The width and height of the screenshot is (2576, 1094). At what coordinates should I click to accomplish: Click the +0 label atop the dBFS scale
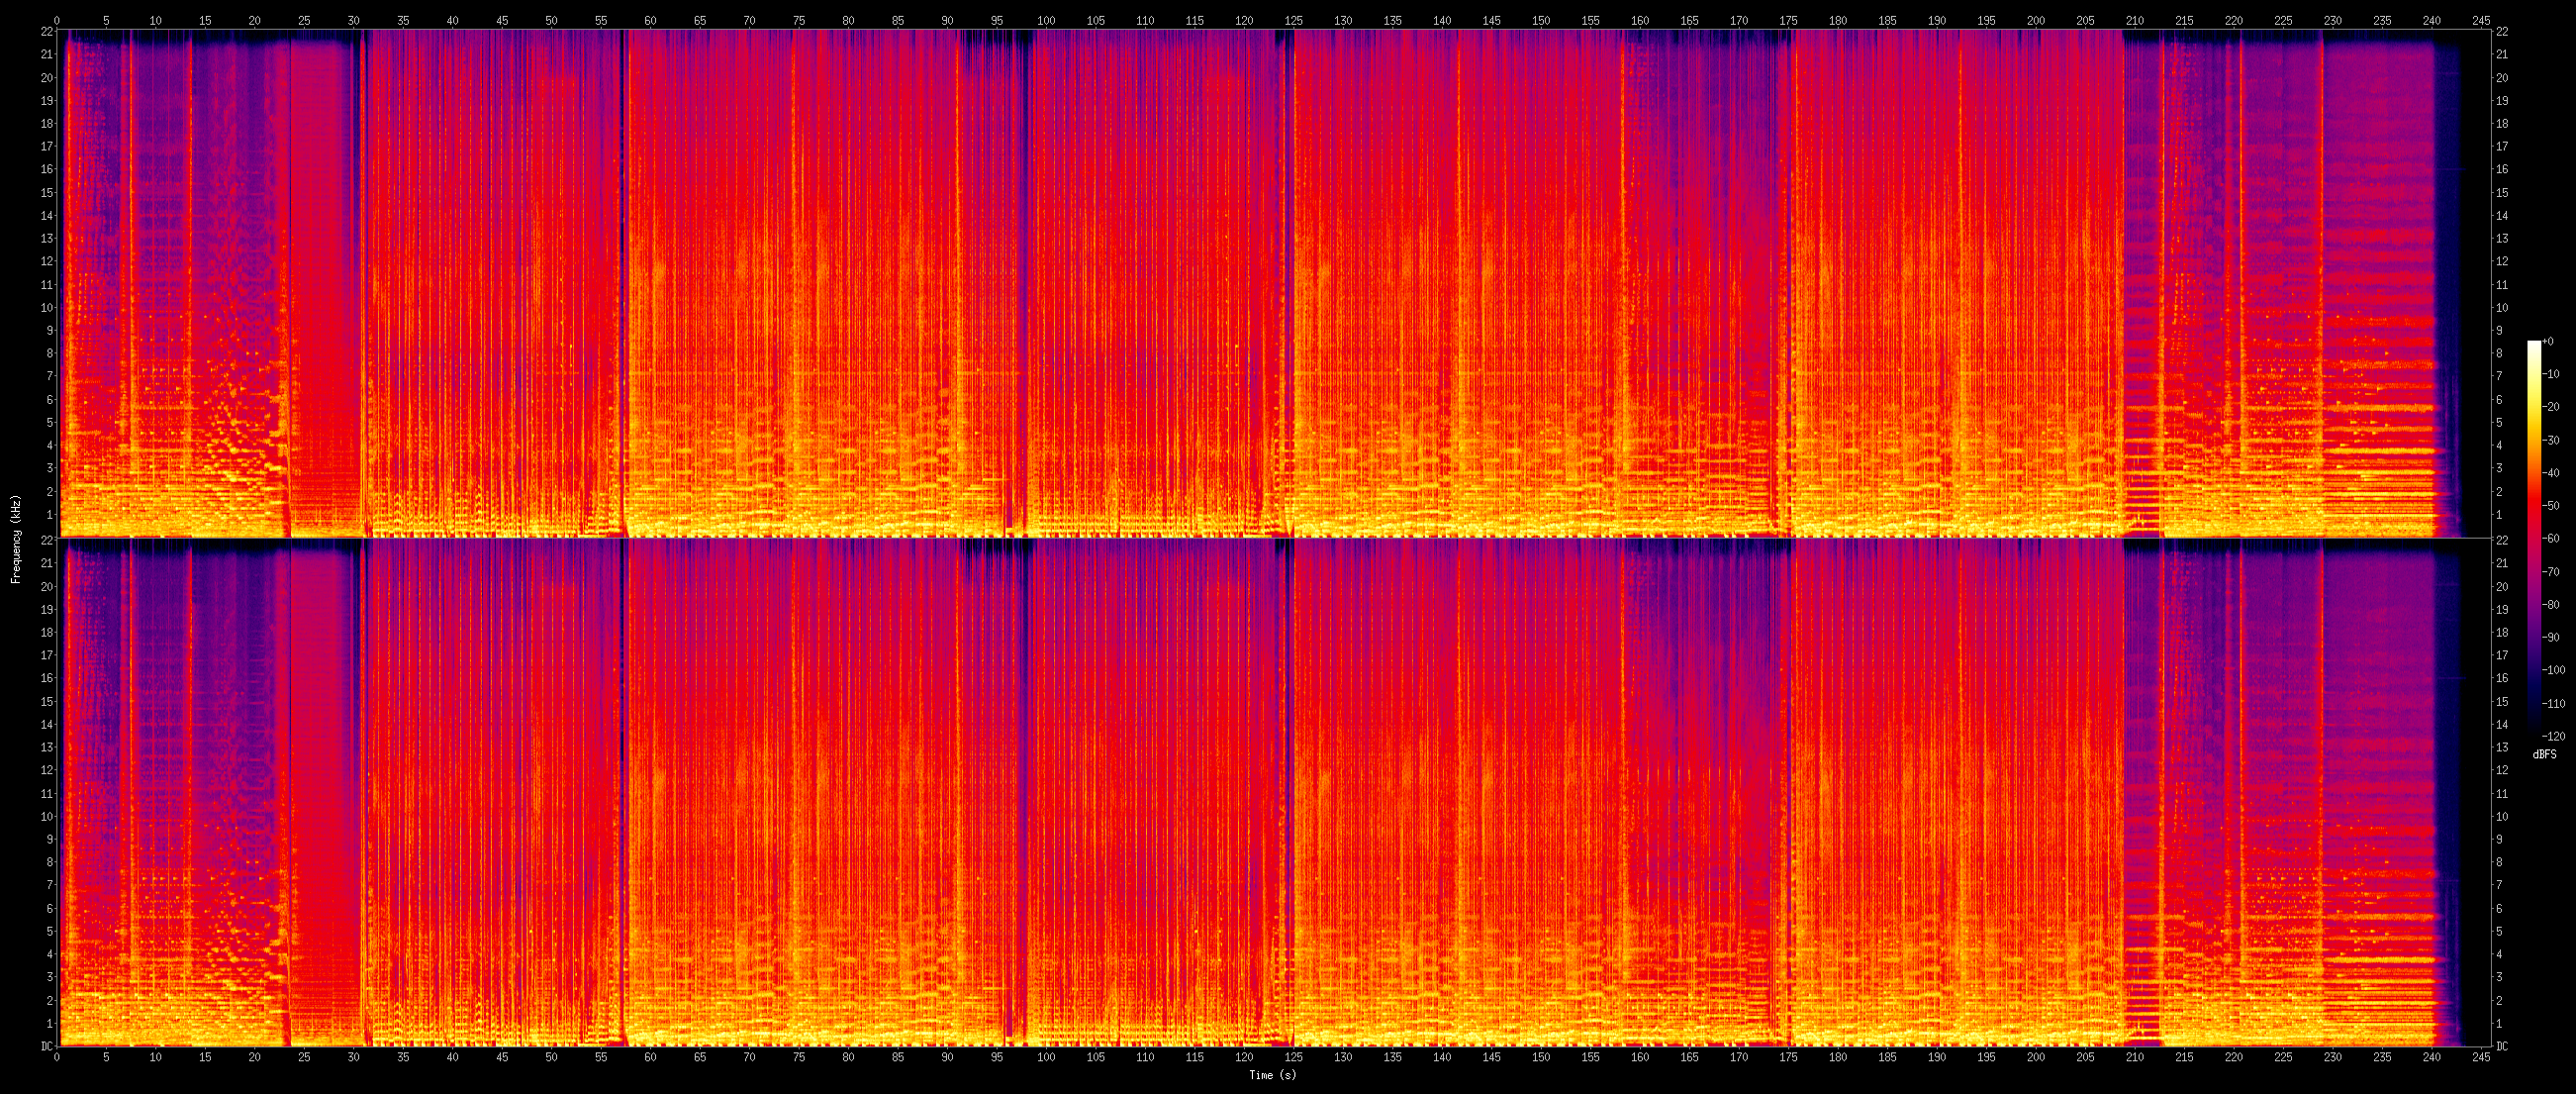[x=2549, y=342]
